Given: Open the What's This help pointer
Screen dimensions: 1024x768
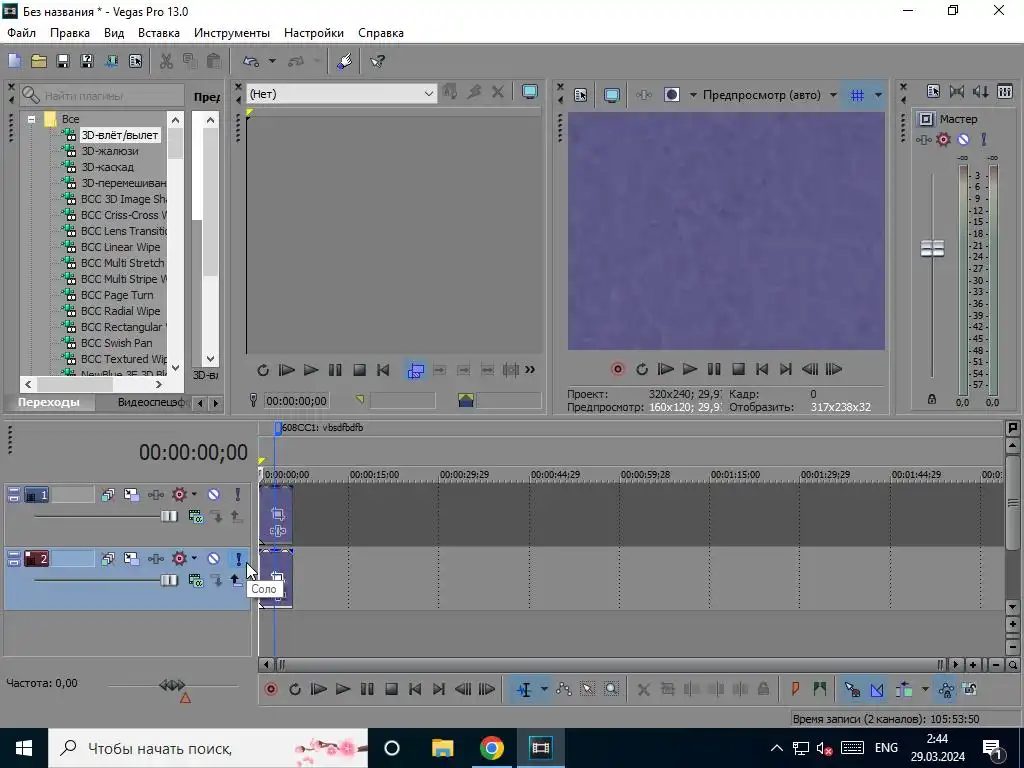Looking at the screenshot, I should point(377,61).
